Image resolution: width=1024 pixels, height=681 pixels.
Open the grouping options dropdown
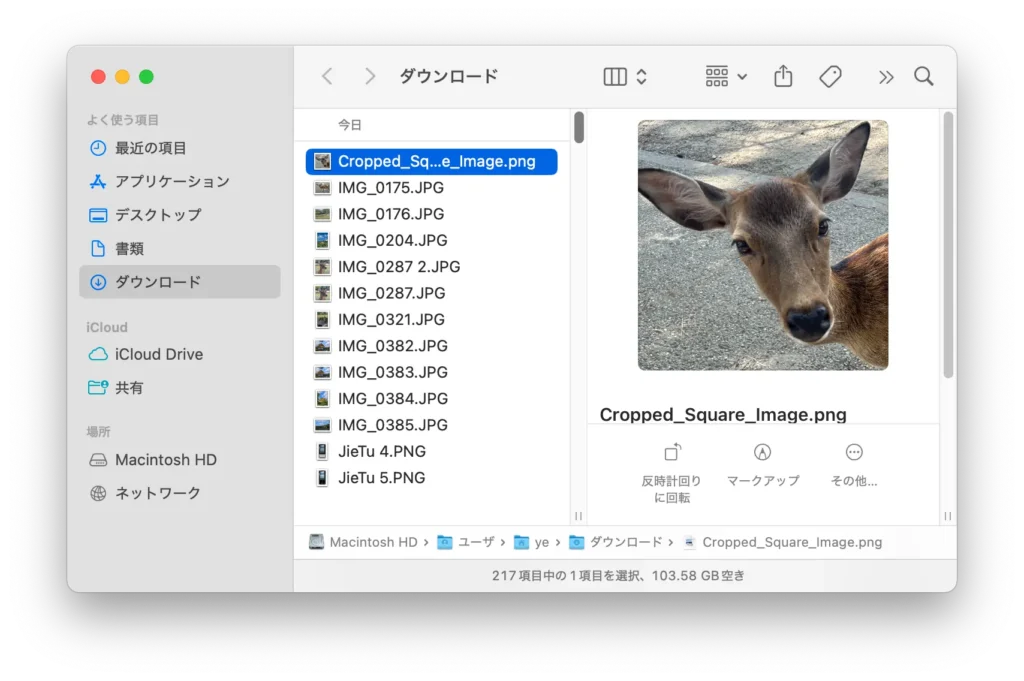pos(722,76)
